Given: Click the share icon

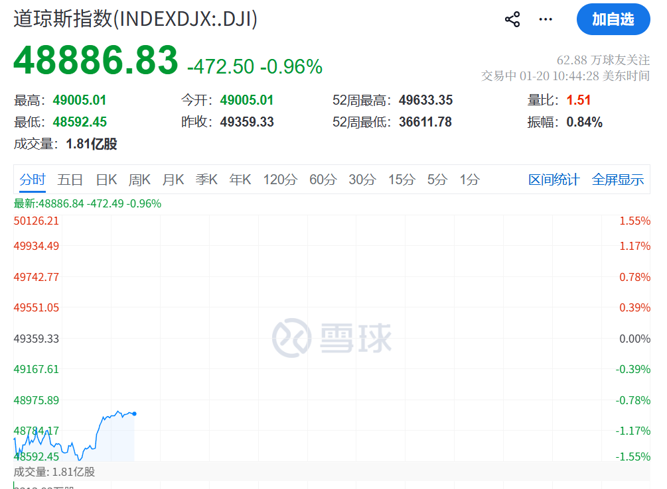Looking at the screenshot, I should tap(513, 19).
